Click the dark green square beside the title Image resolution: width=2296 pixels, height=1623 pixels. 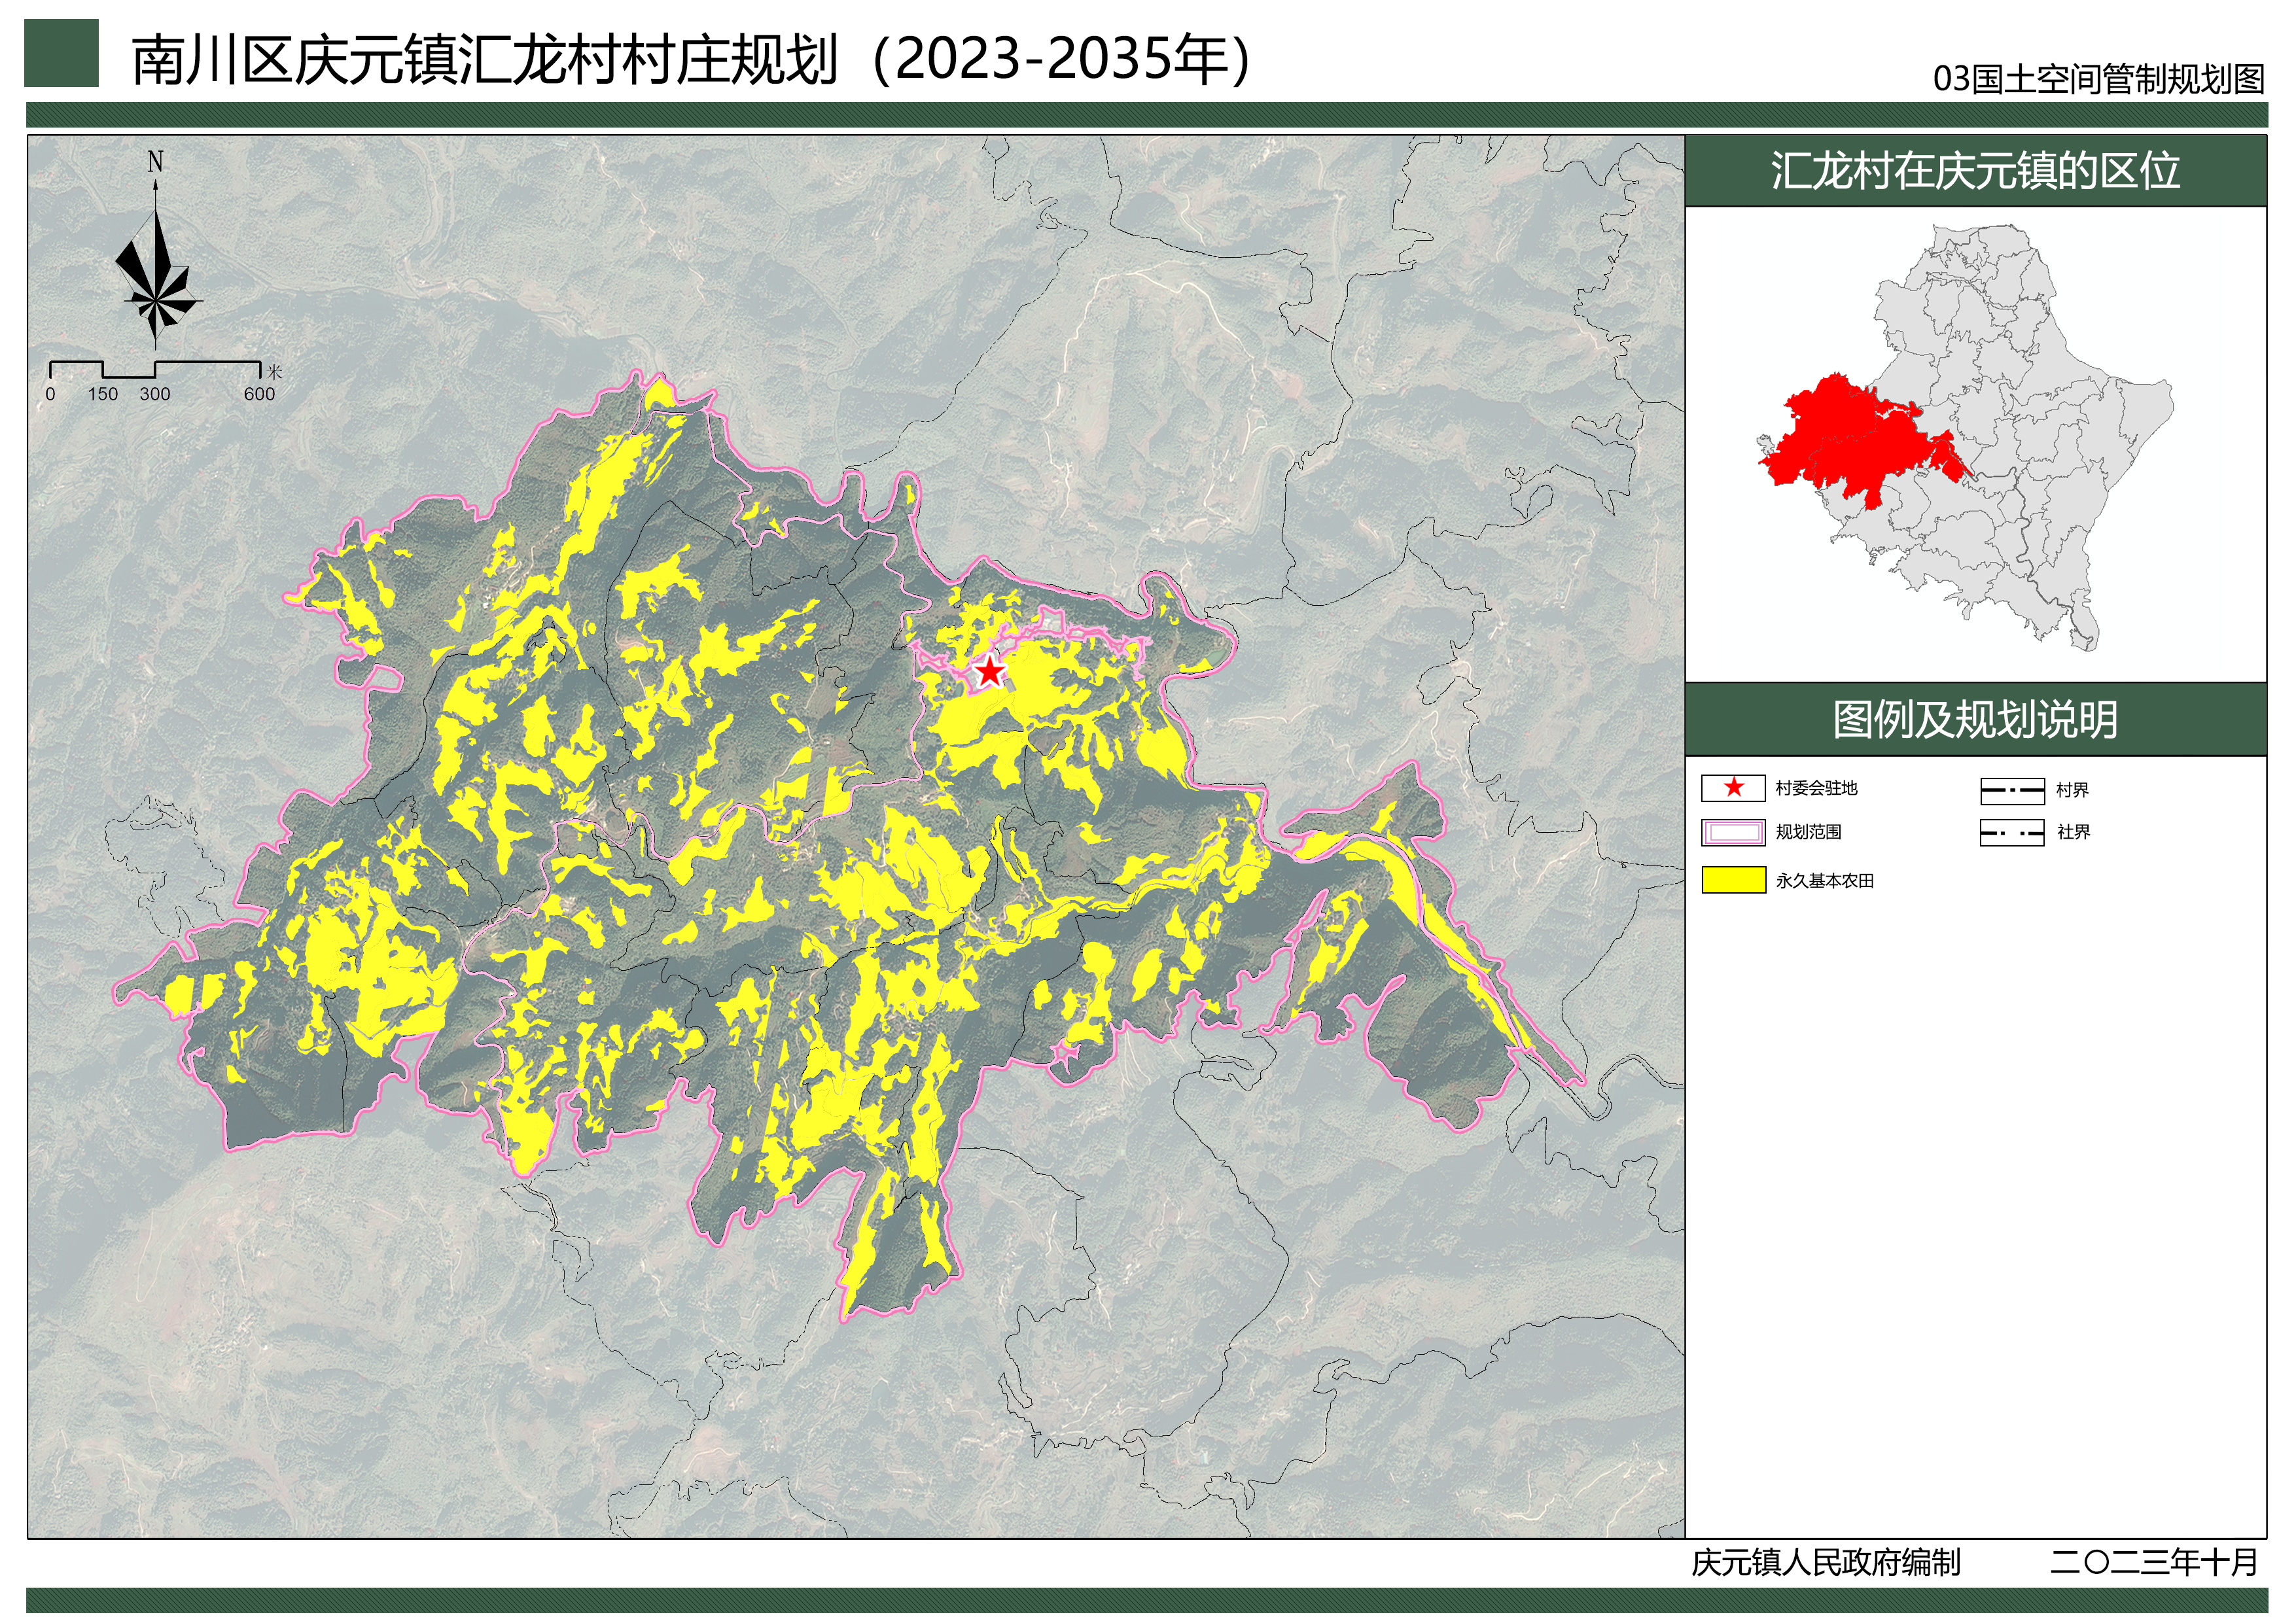coord(62,53)
